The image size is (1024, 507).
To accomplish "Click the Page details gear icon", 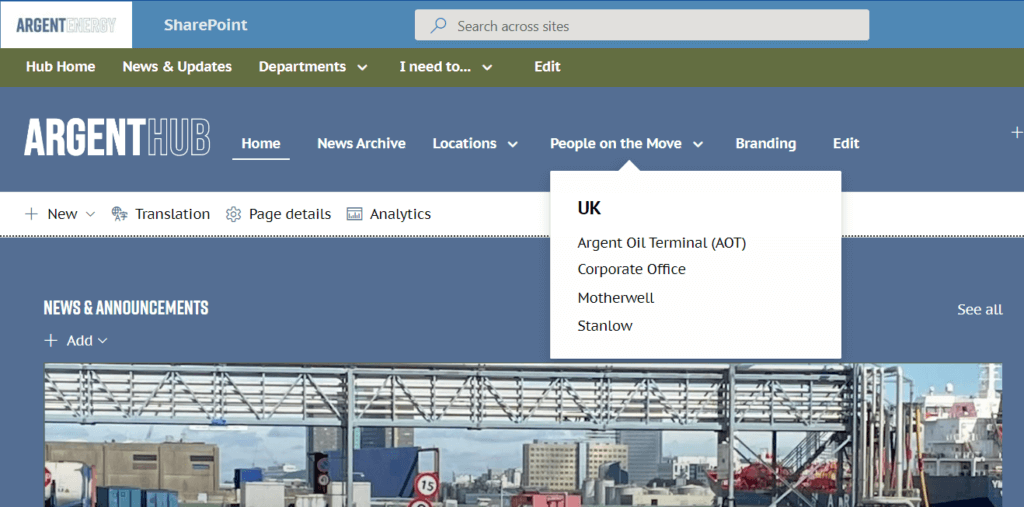I will click(x=233, y=214).
